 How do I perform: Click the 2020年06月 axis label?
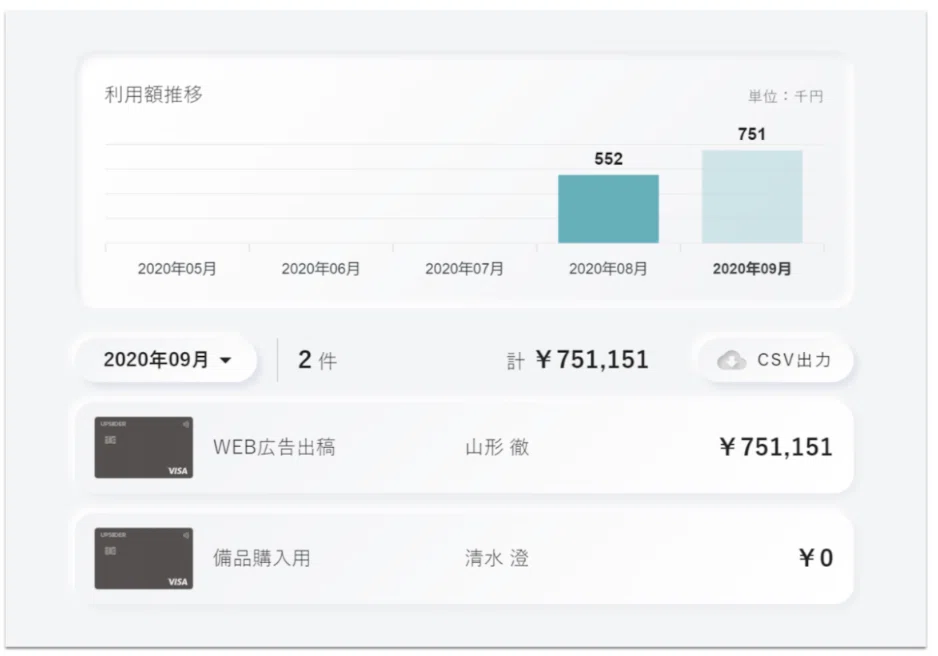click(321, 269)
